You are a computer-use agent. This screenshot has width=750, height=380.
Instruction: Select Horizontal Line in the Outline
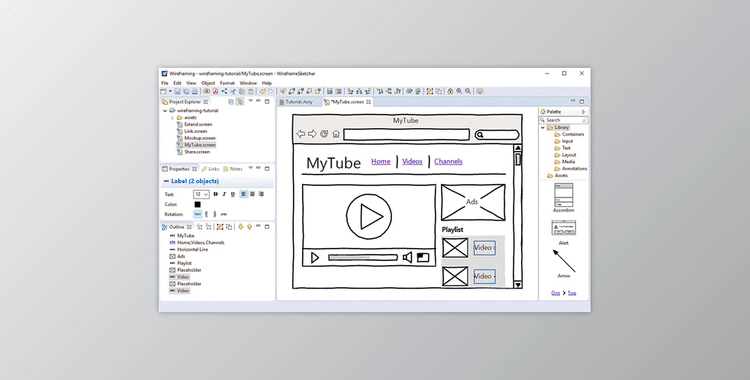[192, 249]
